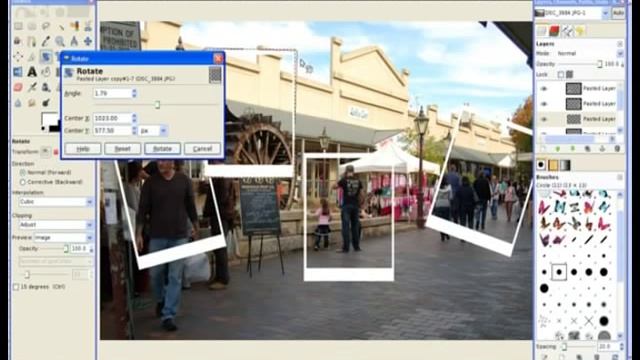Image resolution: width=640 pixels, height=360 pixels.
Task: Open Layers tab configuration menu
Action: click(x=620, y=44)
